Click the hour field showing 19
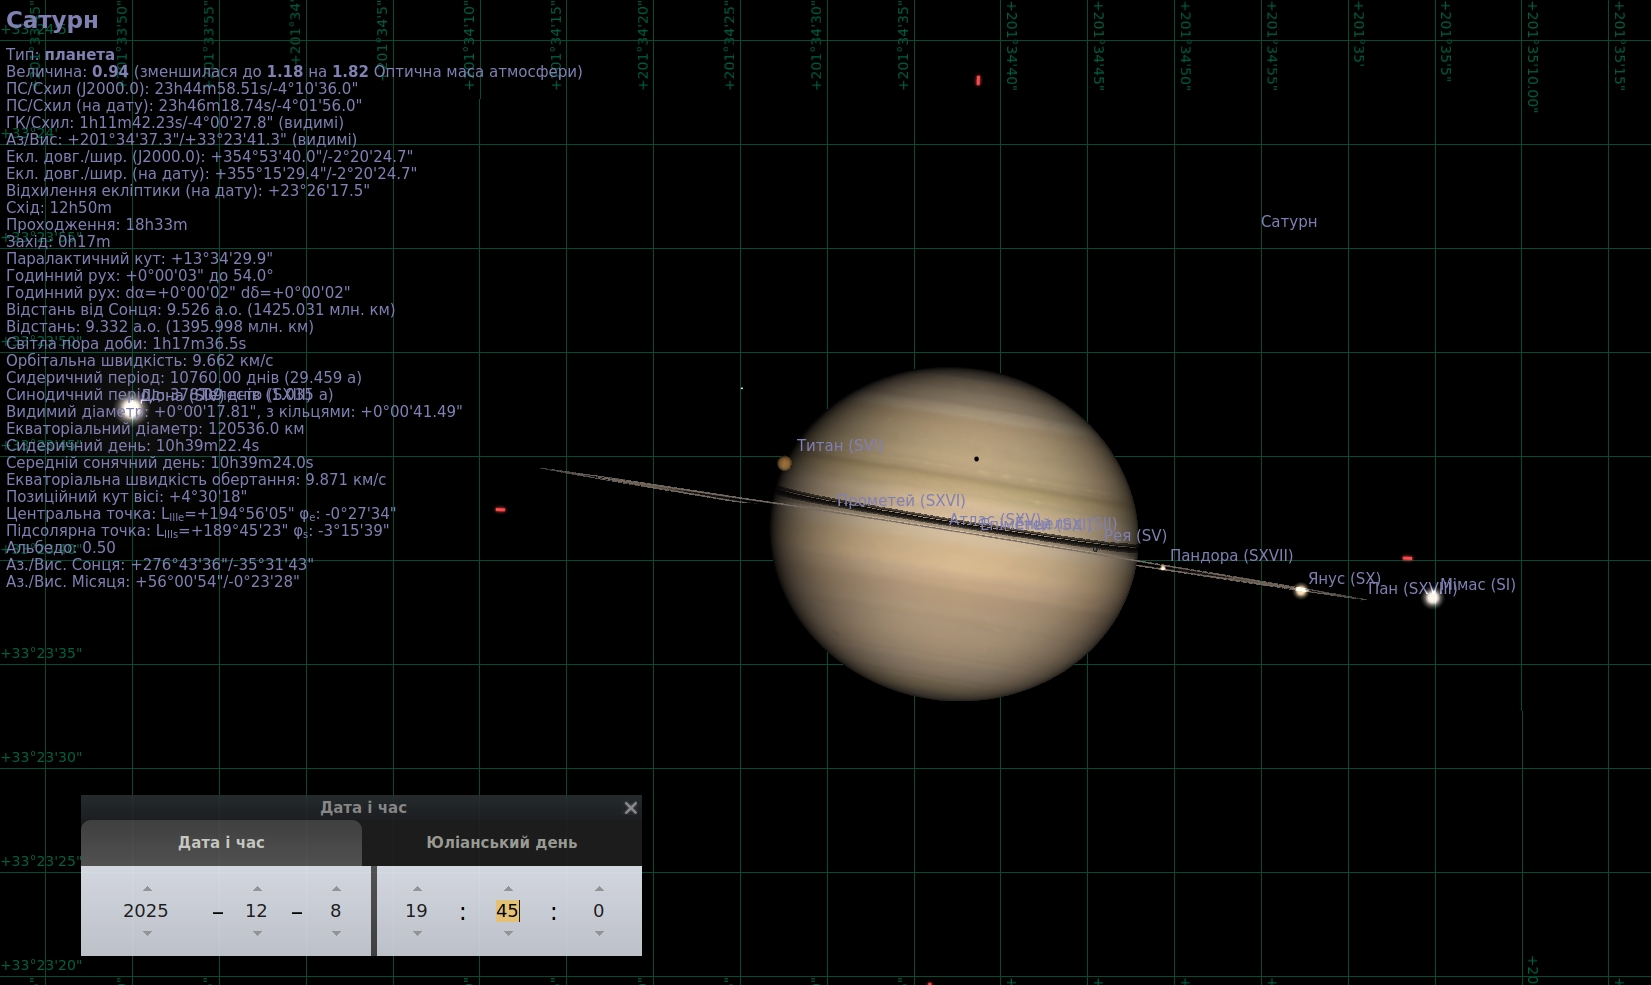This screenshot has height=985, width=1651. 417,911
